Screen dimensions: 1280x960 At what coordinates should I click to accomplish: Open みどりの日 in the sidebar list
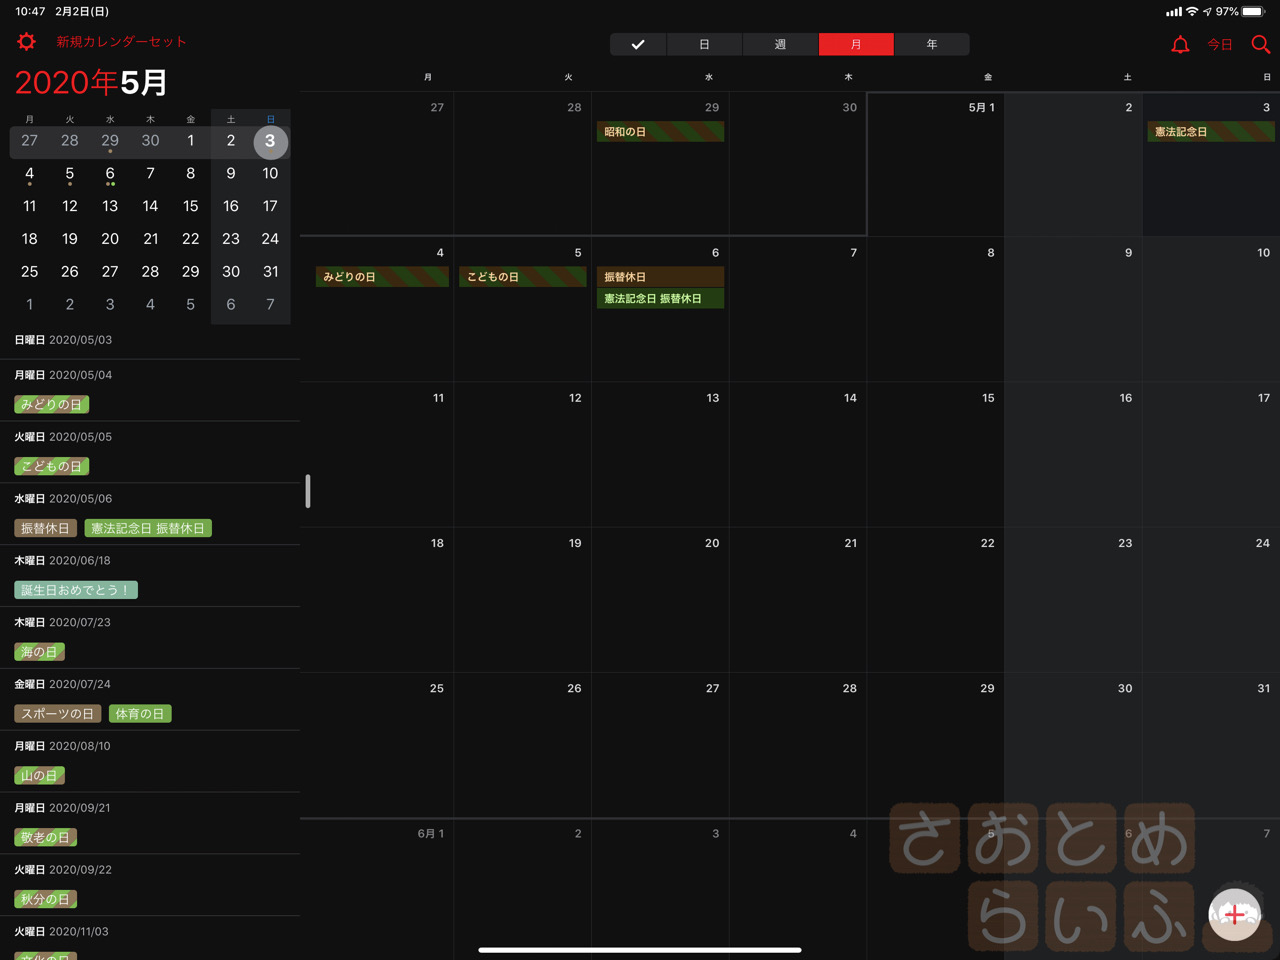[52, 404]
